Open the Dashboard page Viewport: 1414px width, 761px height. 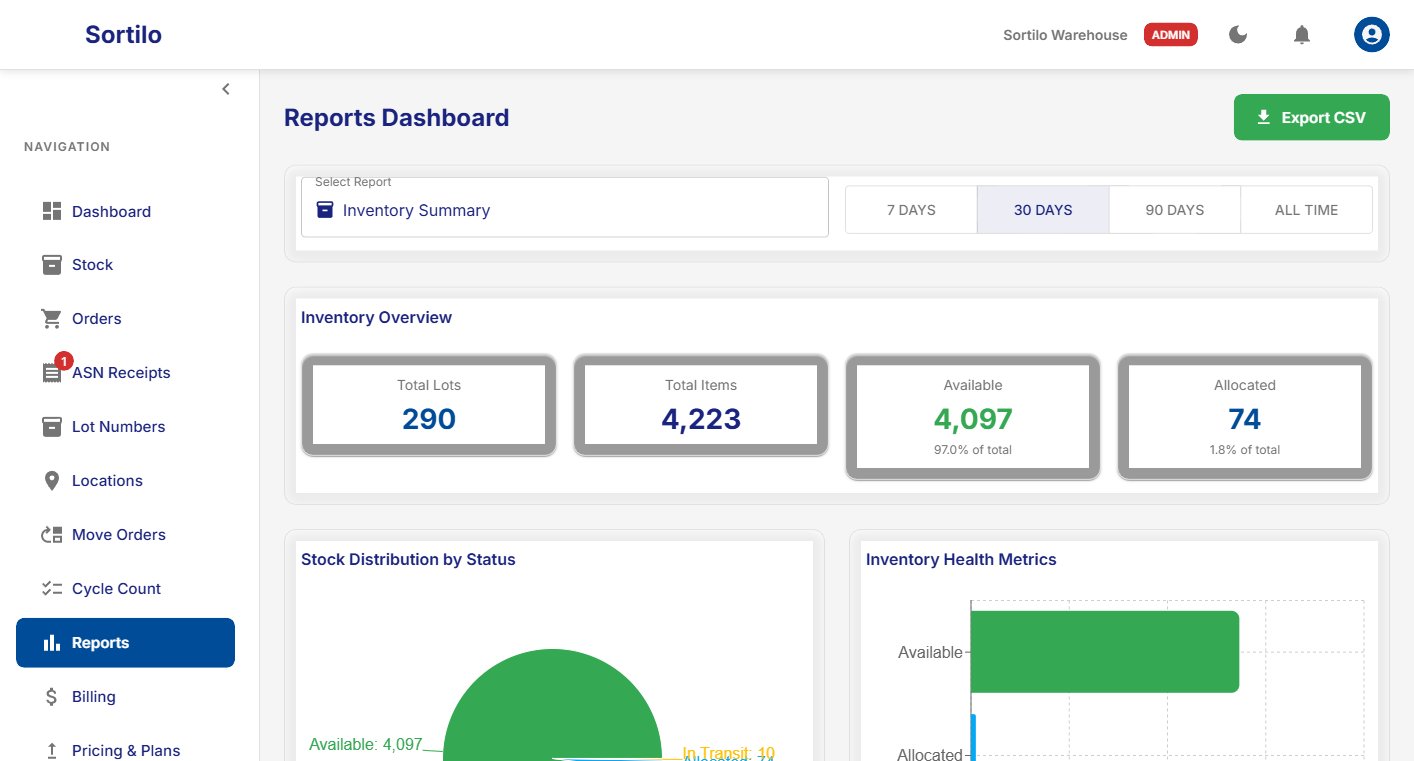(125, 211)
